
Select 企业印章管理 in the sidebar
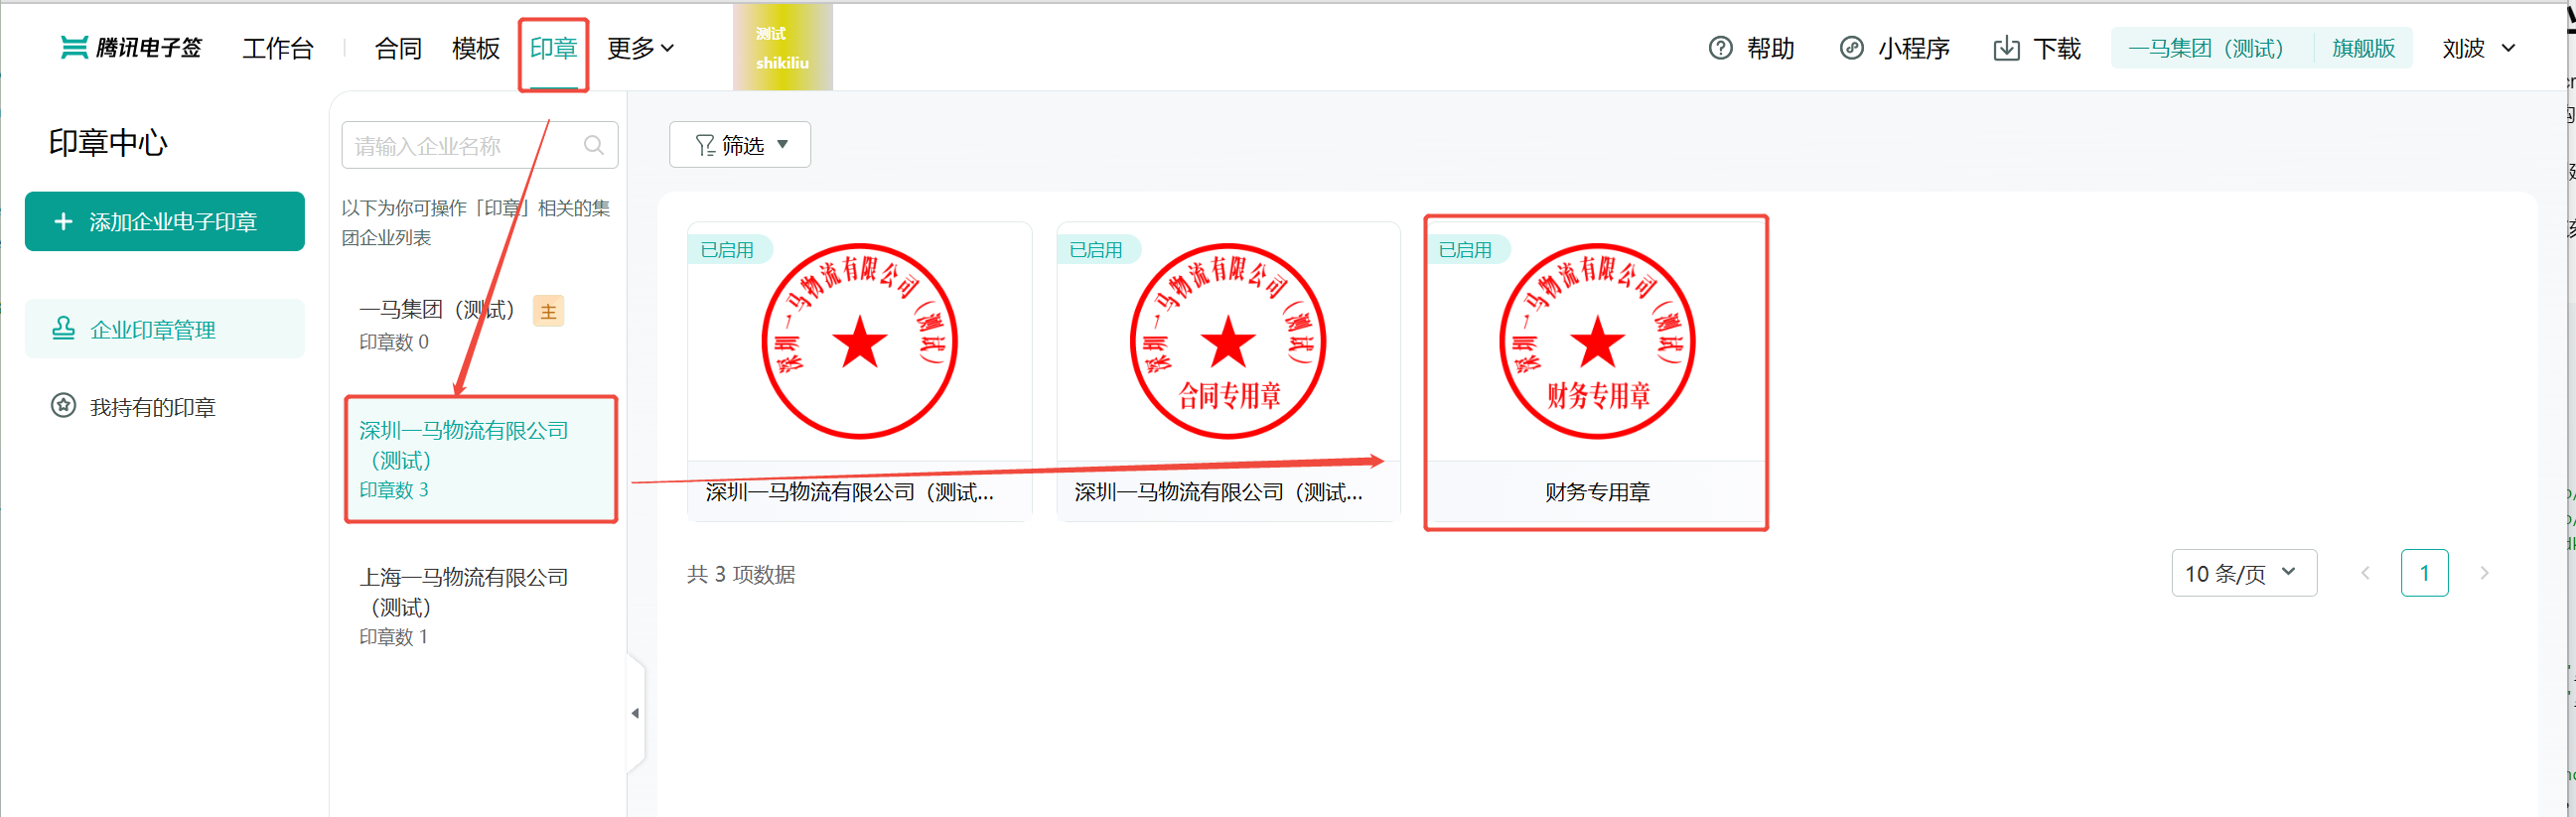[165, 329]
